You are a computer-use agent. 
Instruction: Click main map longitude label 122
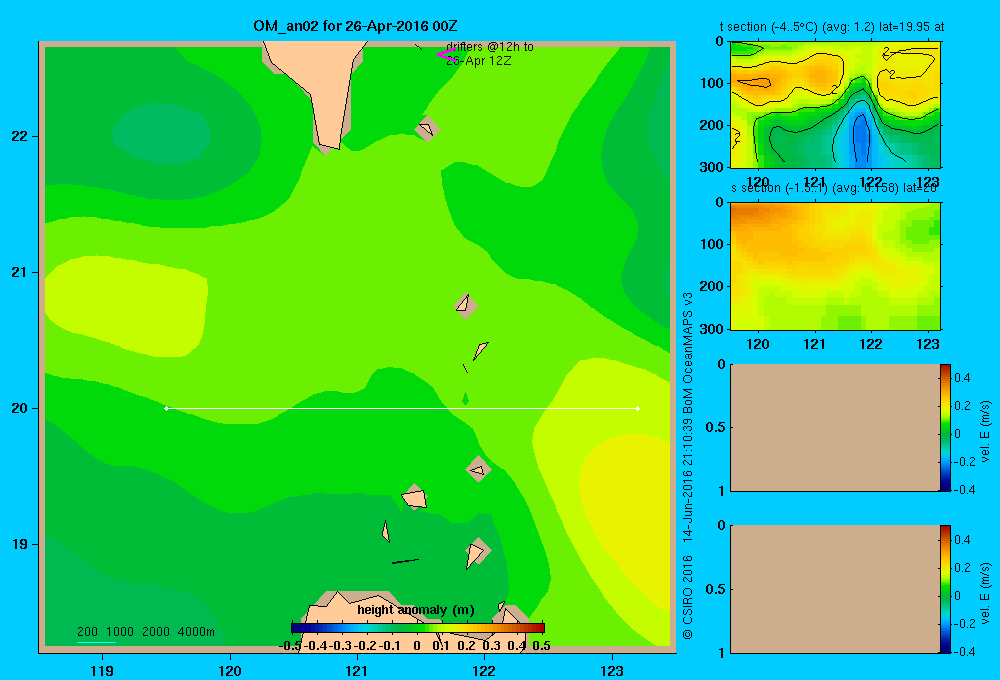pos(484,670)
